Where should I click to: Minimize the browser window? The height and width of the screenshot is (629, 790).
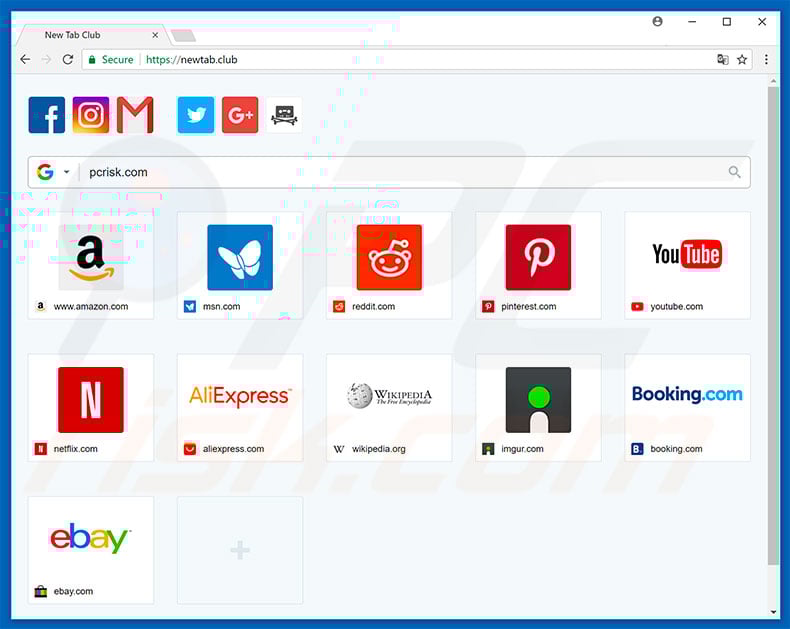(692, 22)
